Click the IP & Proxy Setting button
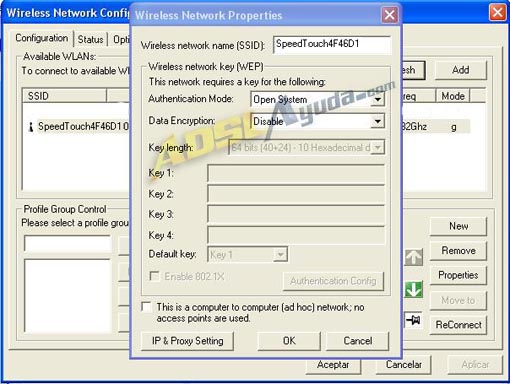The width and height of the screenshot is (510, 384). [187, 341]
